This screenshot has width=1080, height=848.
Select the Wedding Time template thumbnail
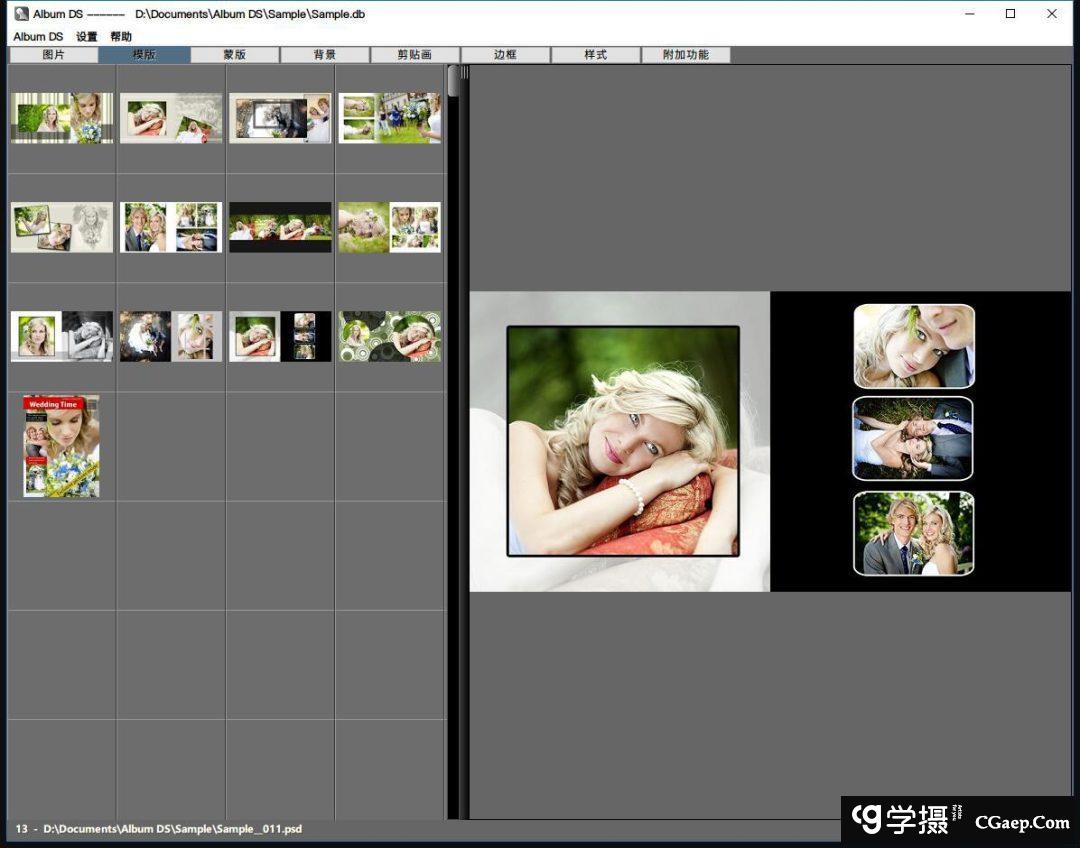(61, 446)
